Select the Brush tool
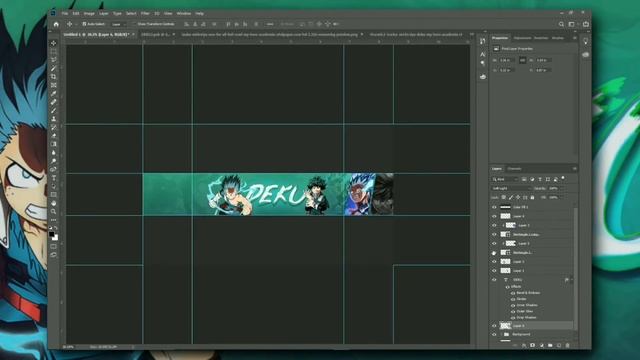Viewport: 640px width, 360px height. click(53, 110)
